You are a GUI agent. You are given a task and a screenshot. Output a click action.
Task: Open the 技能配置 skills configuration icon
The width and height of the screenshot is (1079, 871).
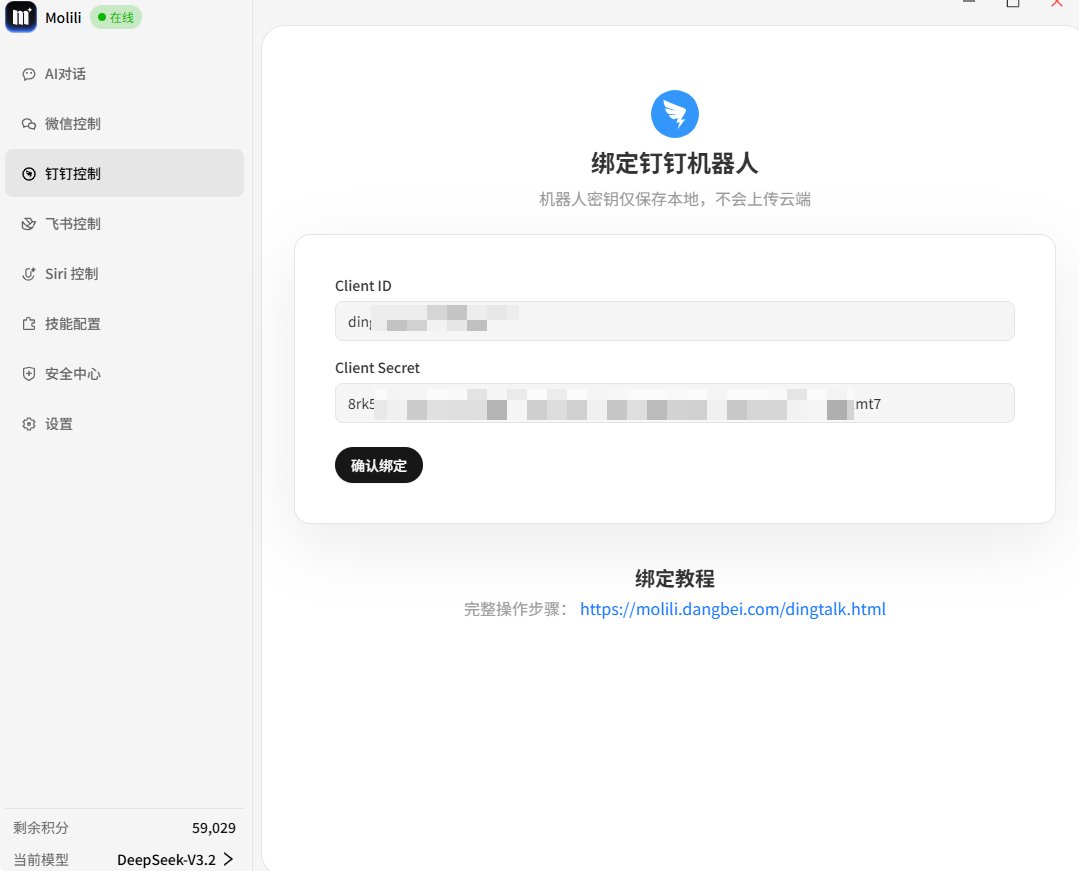coord(27,323)
